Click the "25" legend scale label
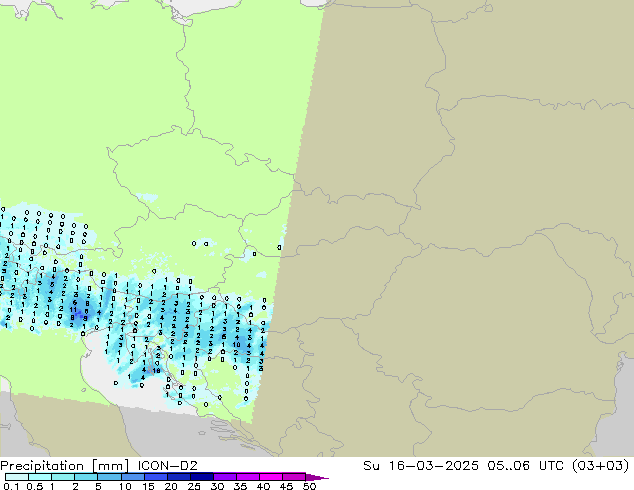Screen dimensions: 634x490 [194, 486]
